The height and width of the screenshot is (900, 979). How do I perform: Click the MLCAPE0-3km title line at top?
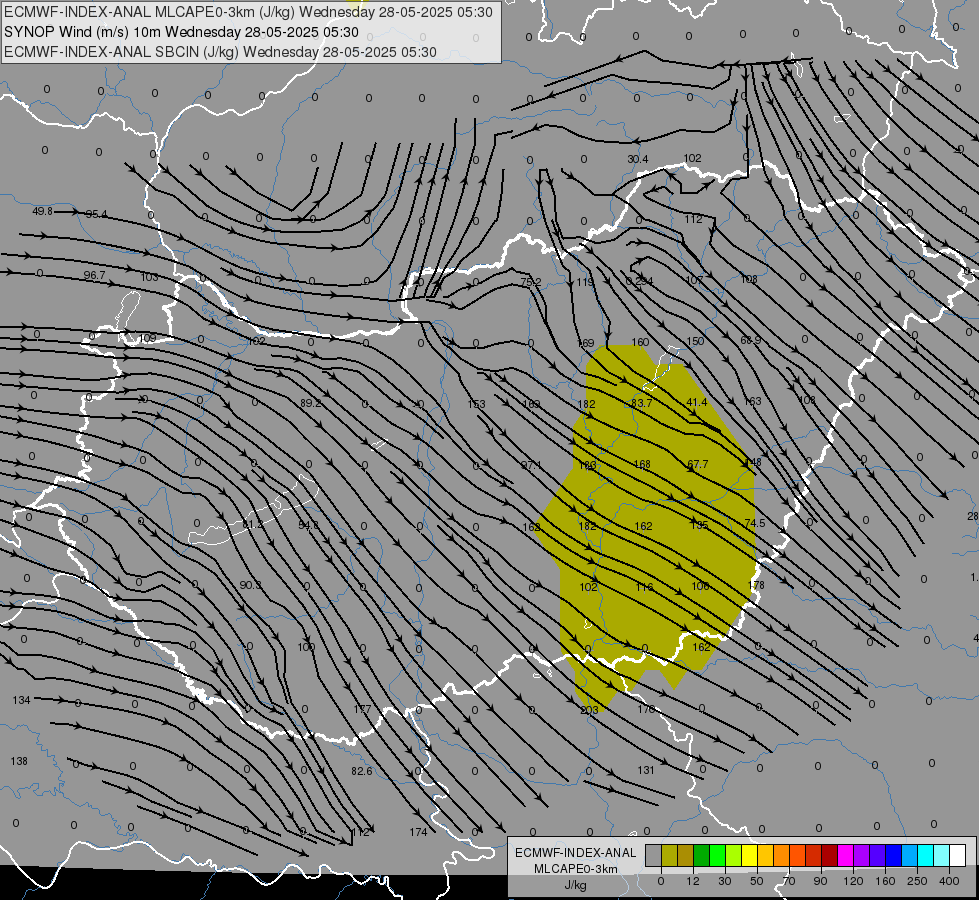tap(248, 12)
